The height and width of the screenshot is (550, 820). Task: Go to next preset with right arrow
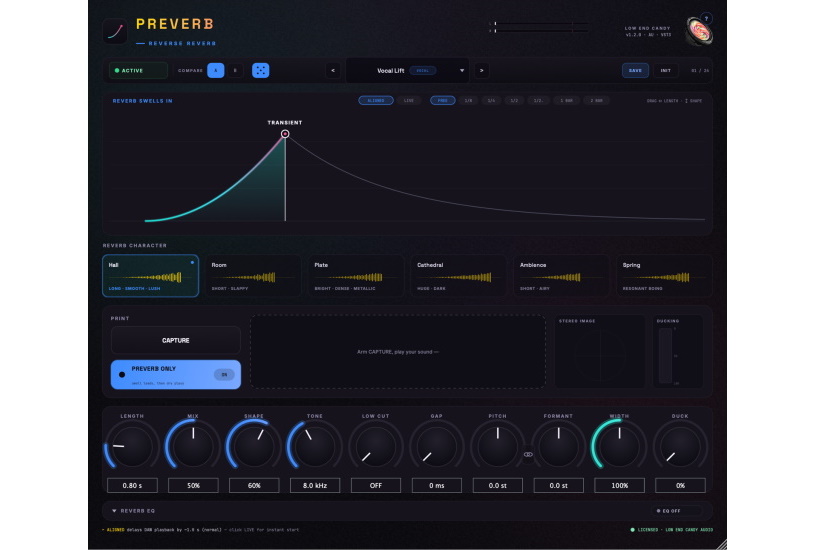(482, 70)
